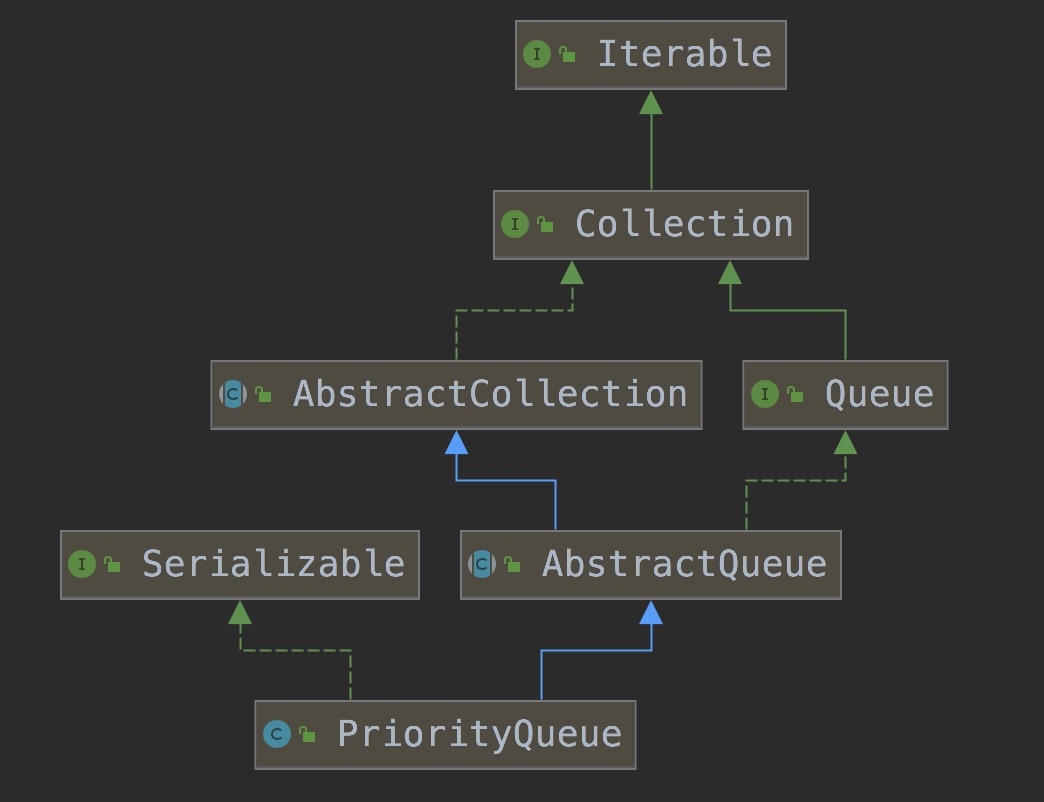Viewport: 1044px width, 802px height.
Task: Click the class icon on PriorityQueue node
Action: coord(277,735)
